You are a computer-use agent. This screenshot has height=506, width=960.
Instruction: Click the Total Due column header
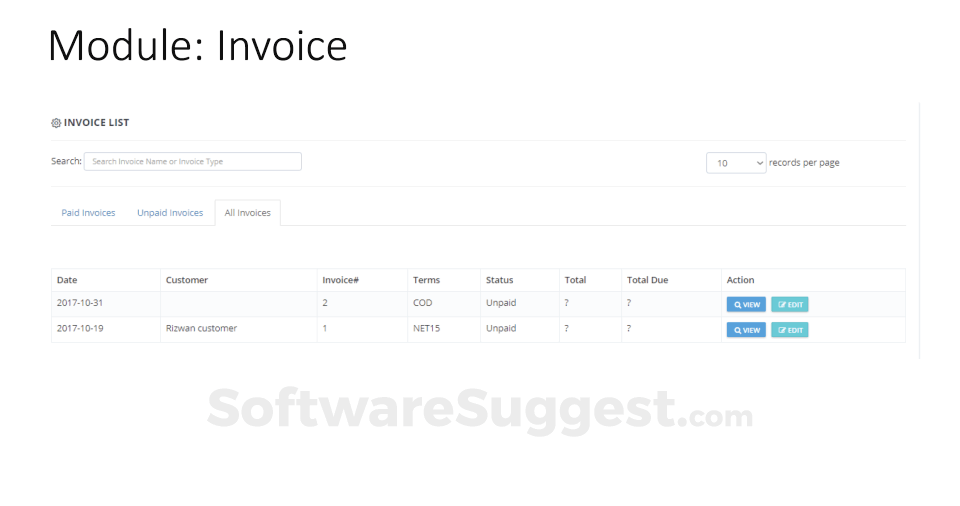point(647,280)
